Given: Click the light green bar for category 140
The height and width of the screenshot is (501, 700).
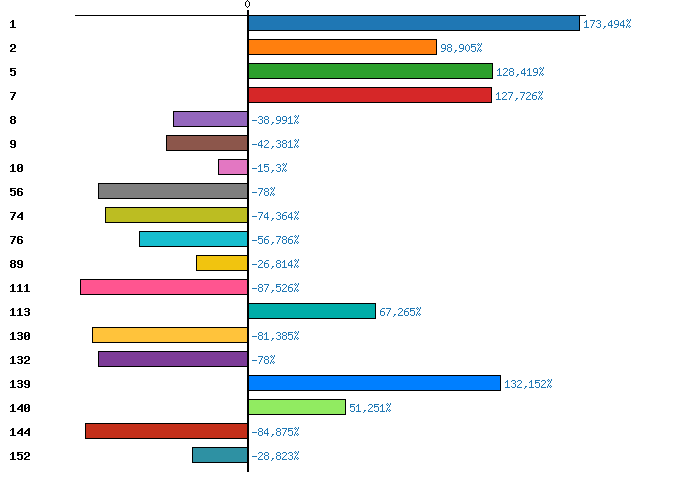Looking at the screenshot, I should tap(297, 407).
